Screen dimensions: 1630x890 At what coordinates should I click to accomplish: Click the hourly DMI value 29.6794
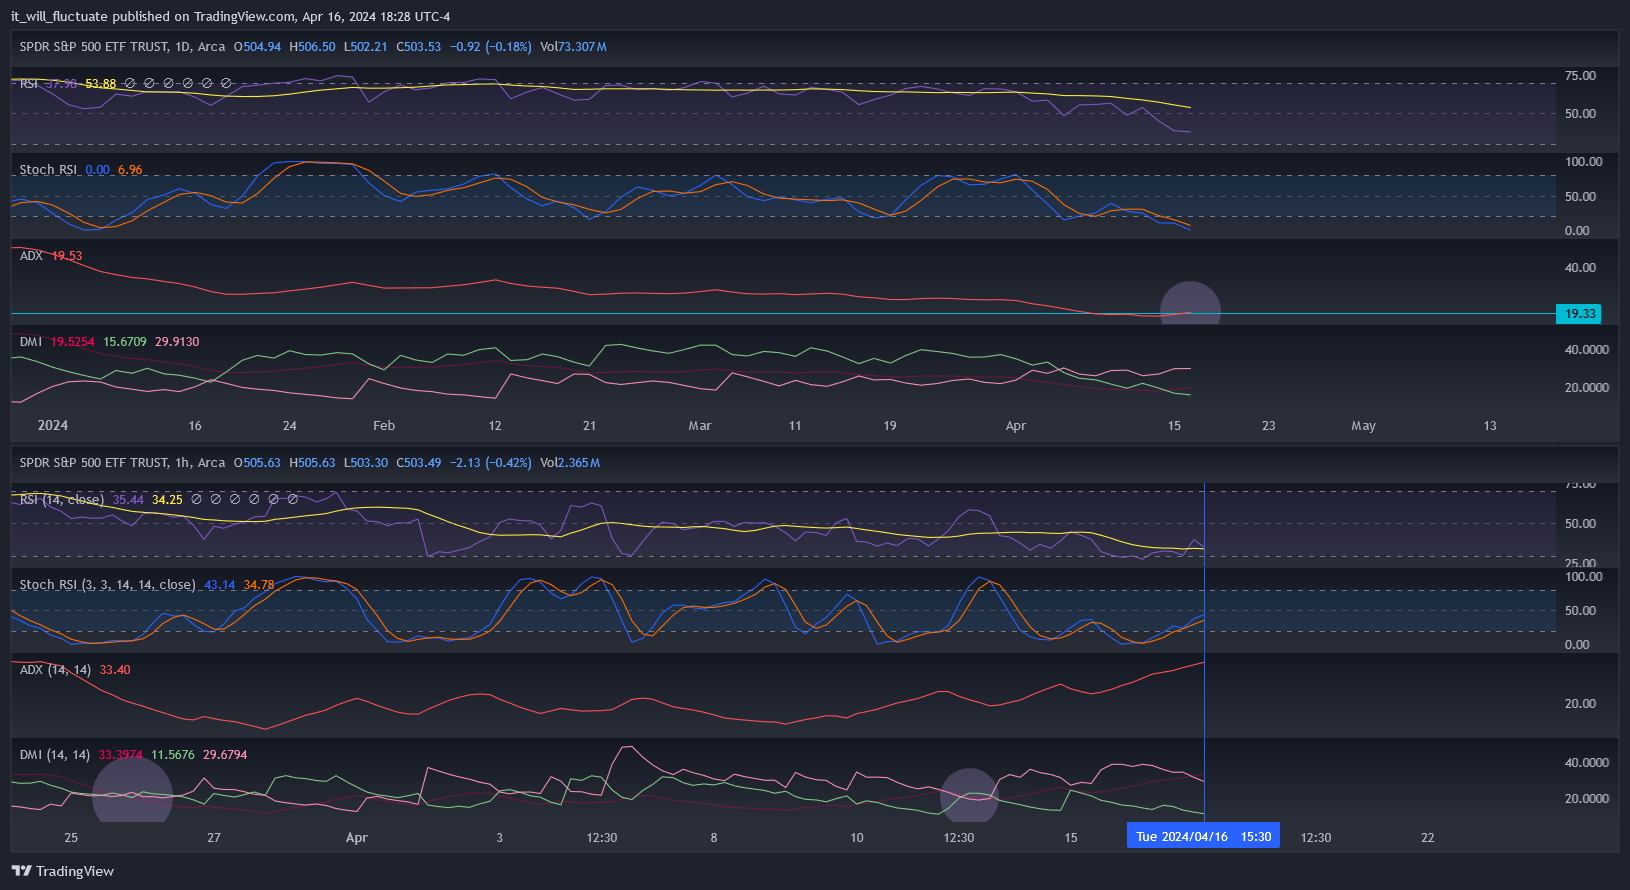click(x=225, y=755)
